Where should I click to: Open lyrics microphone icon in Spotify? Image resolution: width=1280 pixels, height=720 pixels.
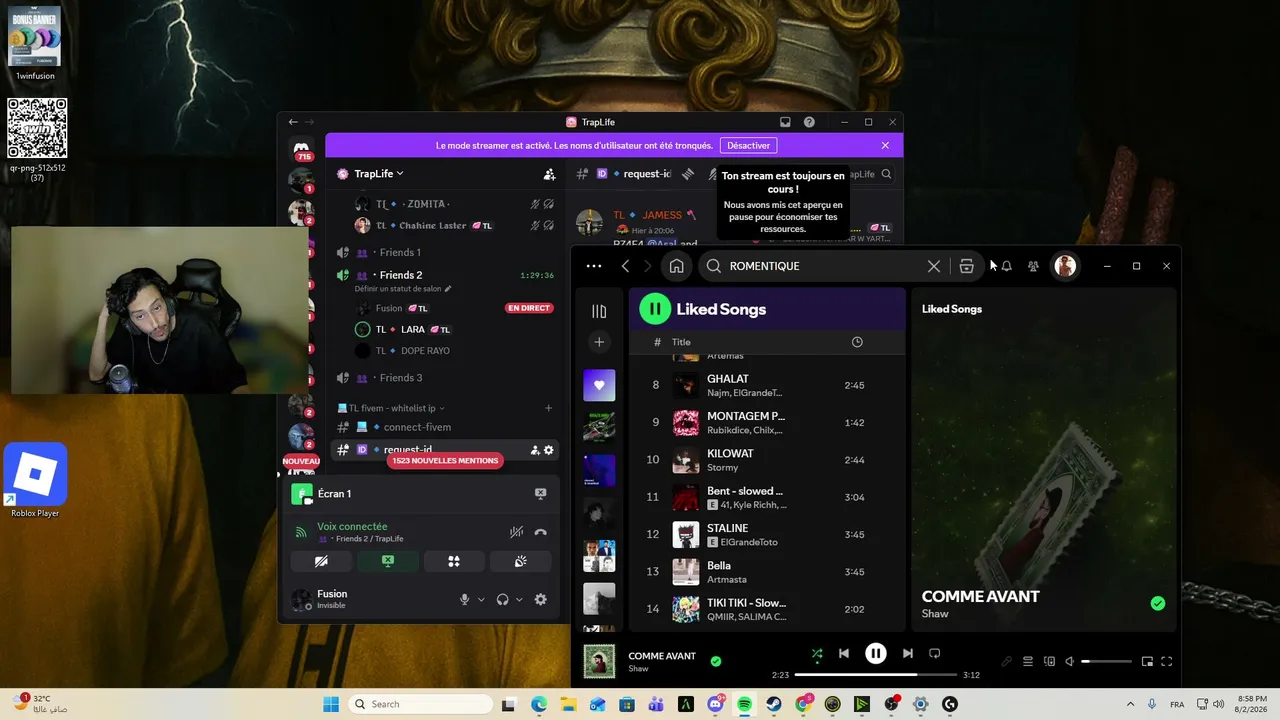[x=1007, y=661]
